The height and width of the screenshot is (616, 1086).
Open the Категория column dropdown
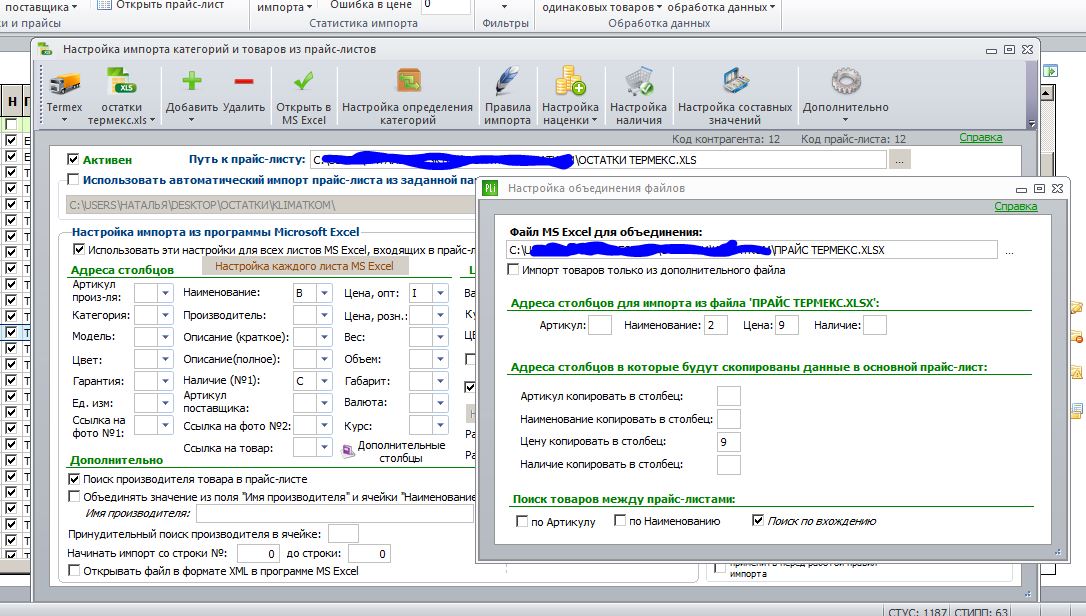165,315
